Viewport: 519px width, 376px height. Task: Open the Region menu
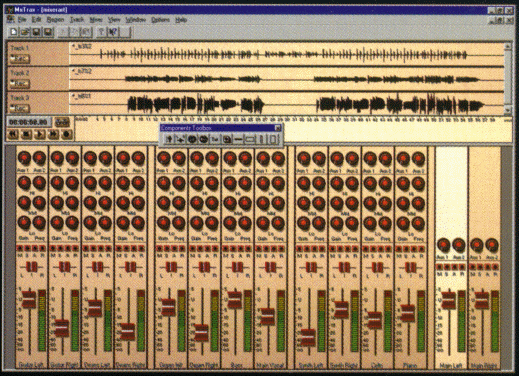pyautogui.click(x=55, y=20)
